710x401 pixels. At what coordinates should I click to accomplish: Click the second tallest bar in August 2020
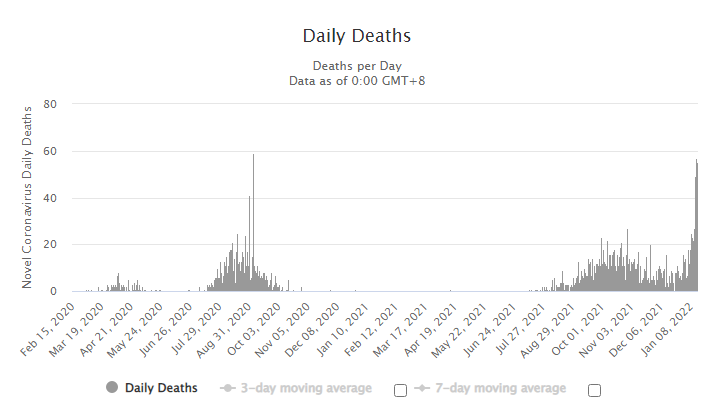pos(249,243)
